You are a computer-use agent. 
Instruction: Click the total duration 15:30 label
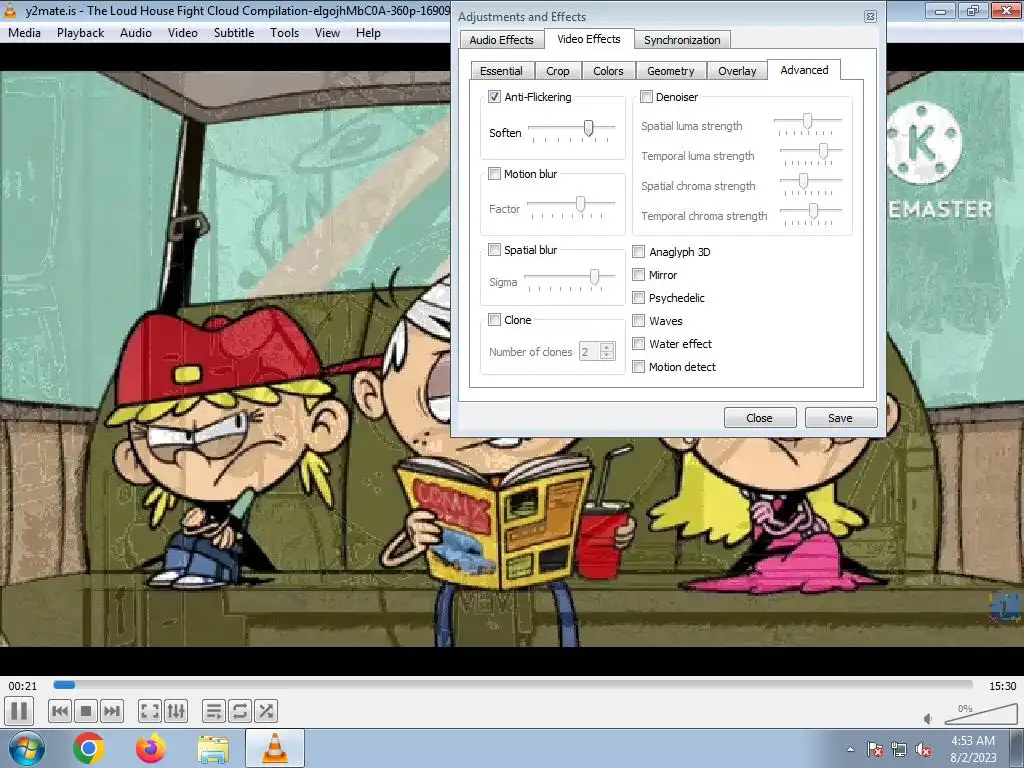click(1002, 686)
